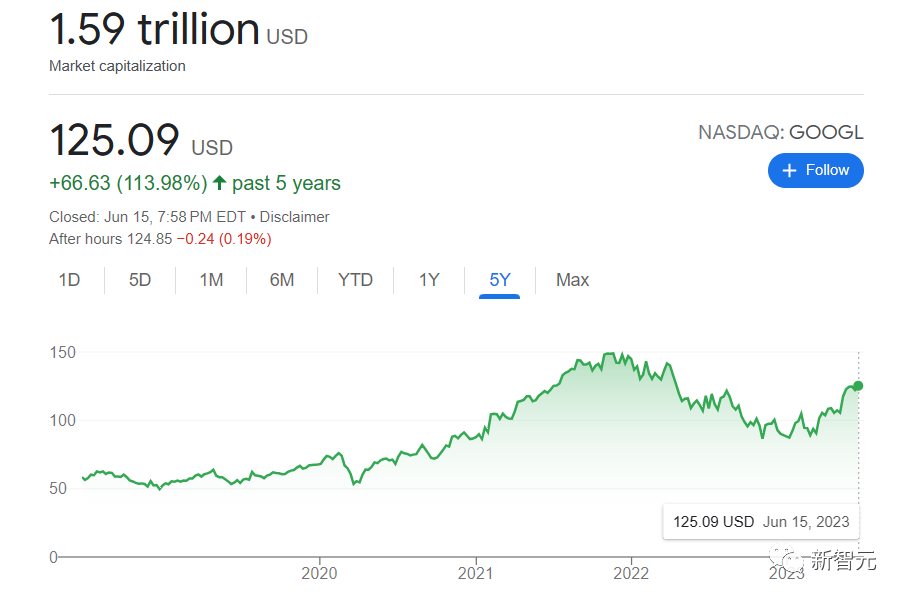Switch chart to 1M range
This screenshot has height=600, width=906.
211,280
